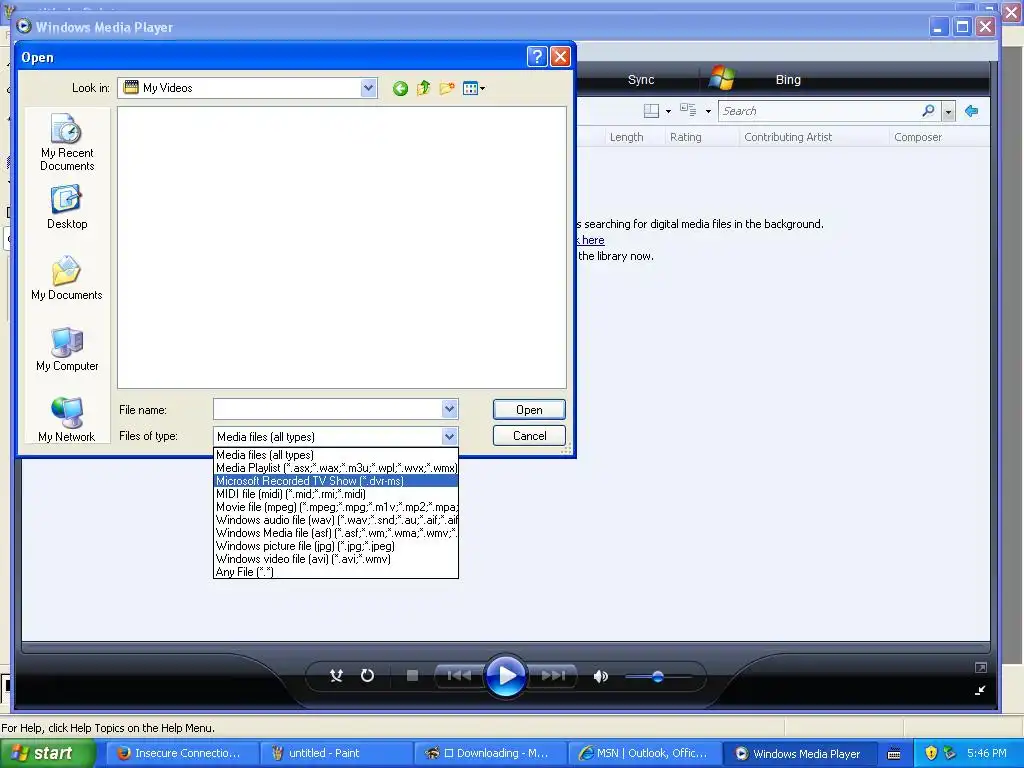Go up one folder level
The image size is (1024, 768).
click(423, 88)
